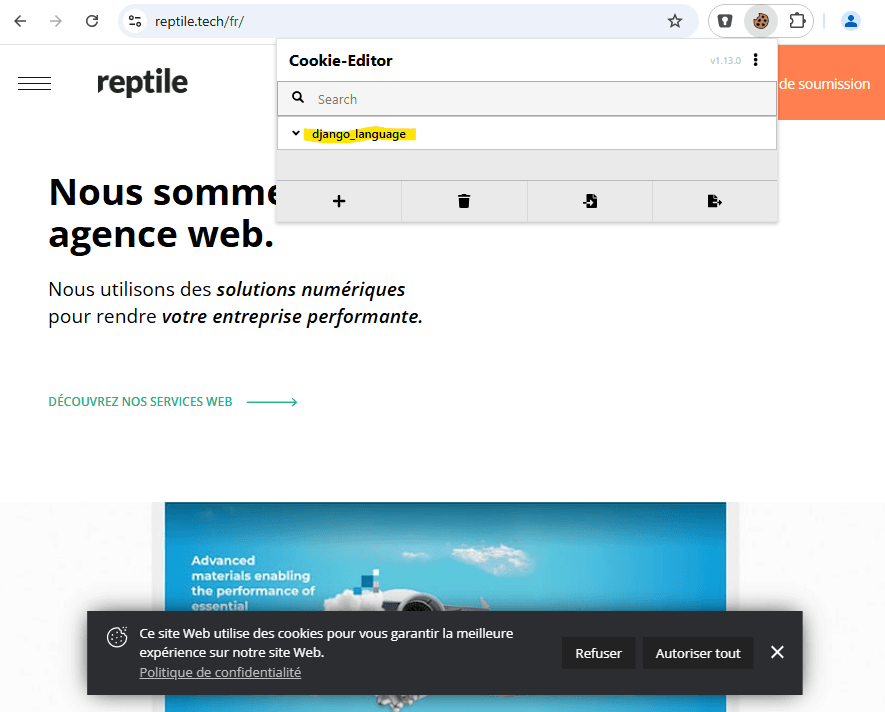
Task: Add a new cookie with the plus icon
Action: 338,201
